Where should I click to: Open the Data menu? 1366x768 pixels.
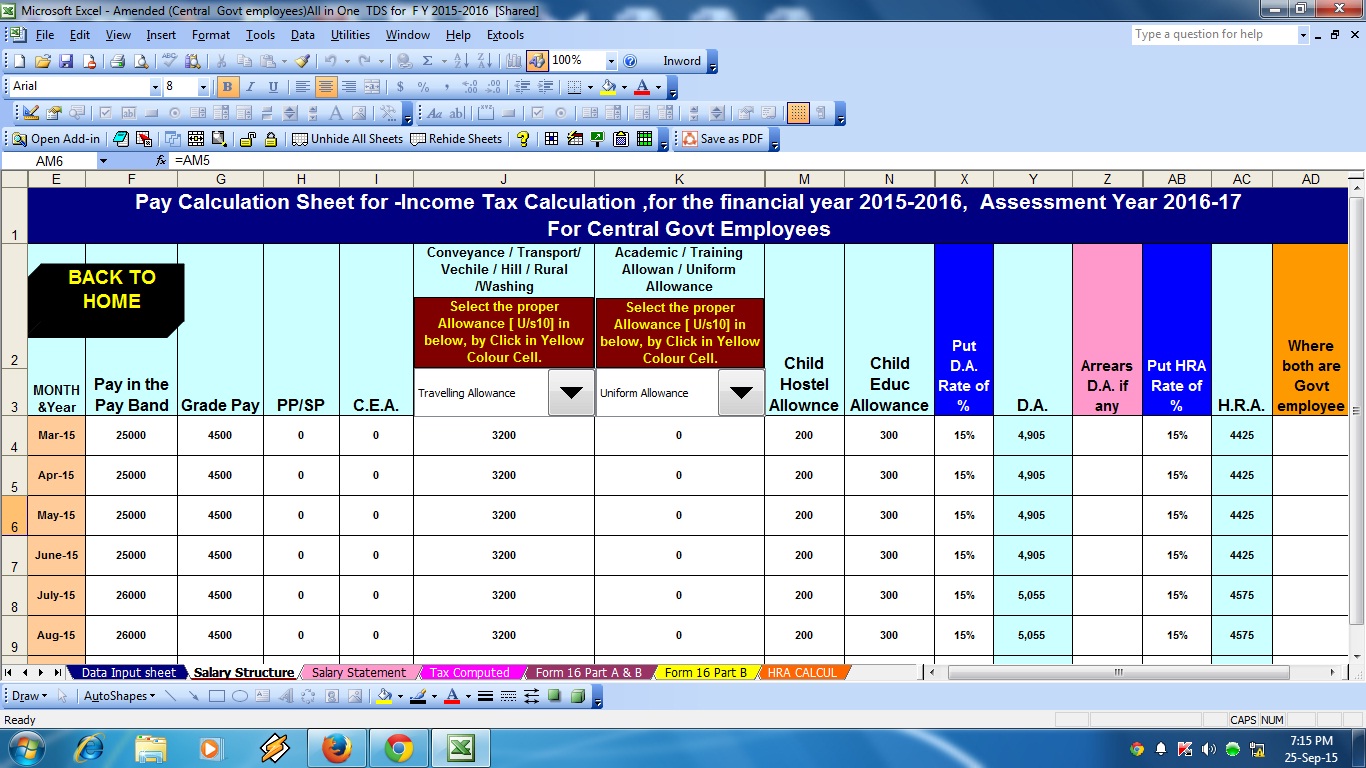tap(302, 35)
